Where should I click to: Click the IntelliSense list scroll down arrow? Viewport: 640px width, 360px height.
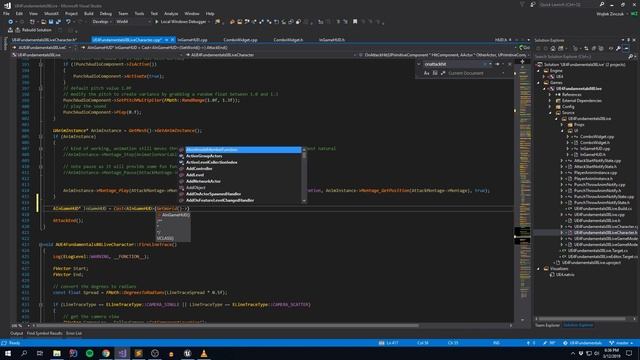coord(304,201)
